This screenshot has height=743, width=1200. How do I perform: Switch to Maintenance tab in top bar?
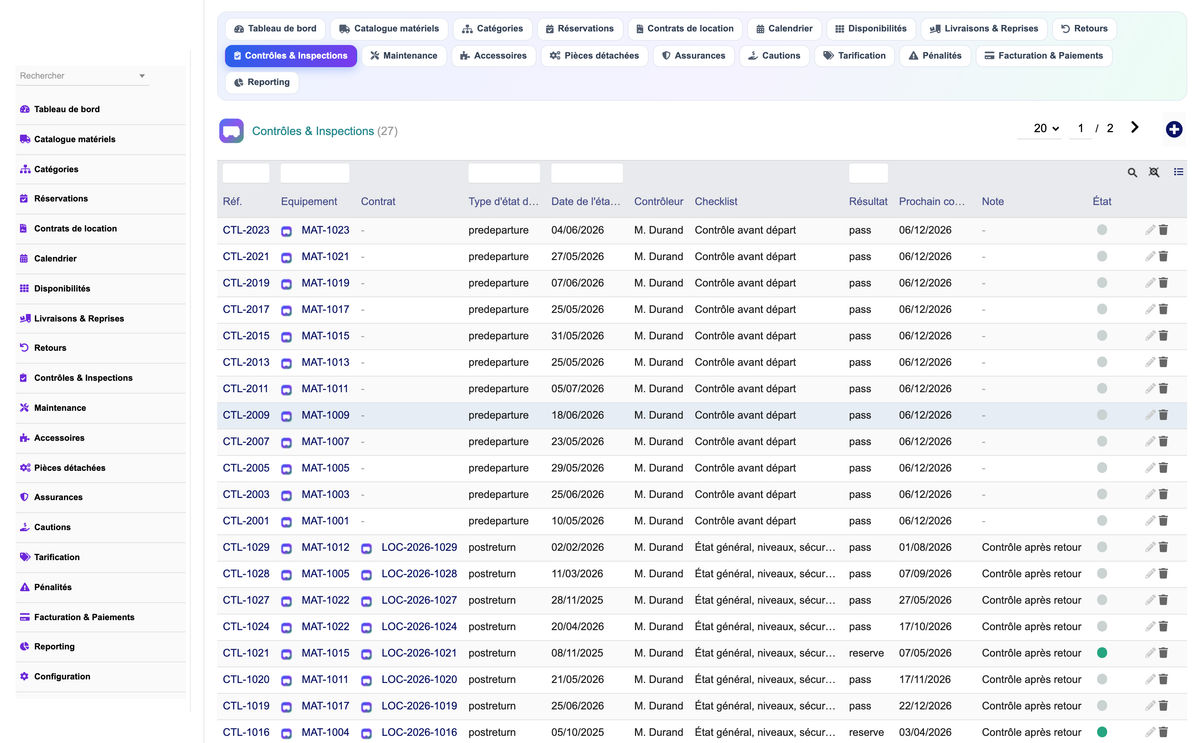[403, 56]
